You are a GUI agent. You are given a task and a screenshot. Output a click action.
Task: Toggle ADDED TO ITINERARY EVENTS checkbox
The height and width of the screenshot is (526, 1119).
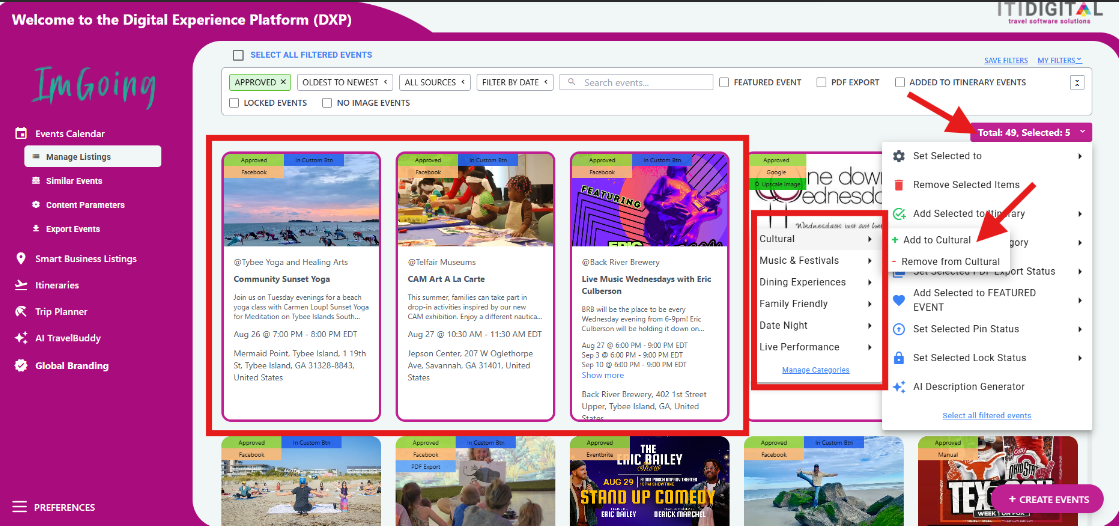tap(900, 82)
